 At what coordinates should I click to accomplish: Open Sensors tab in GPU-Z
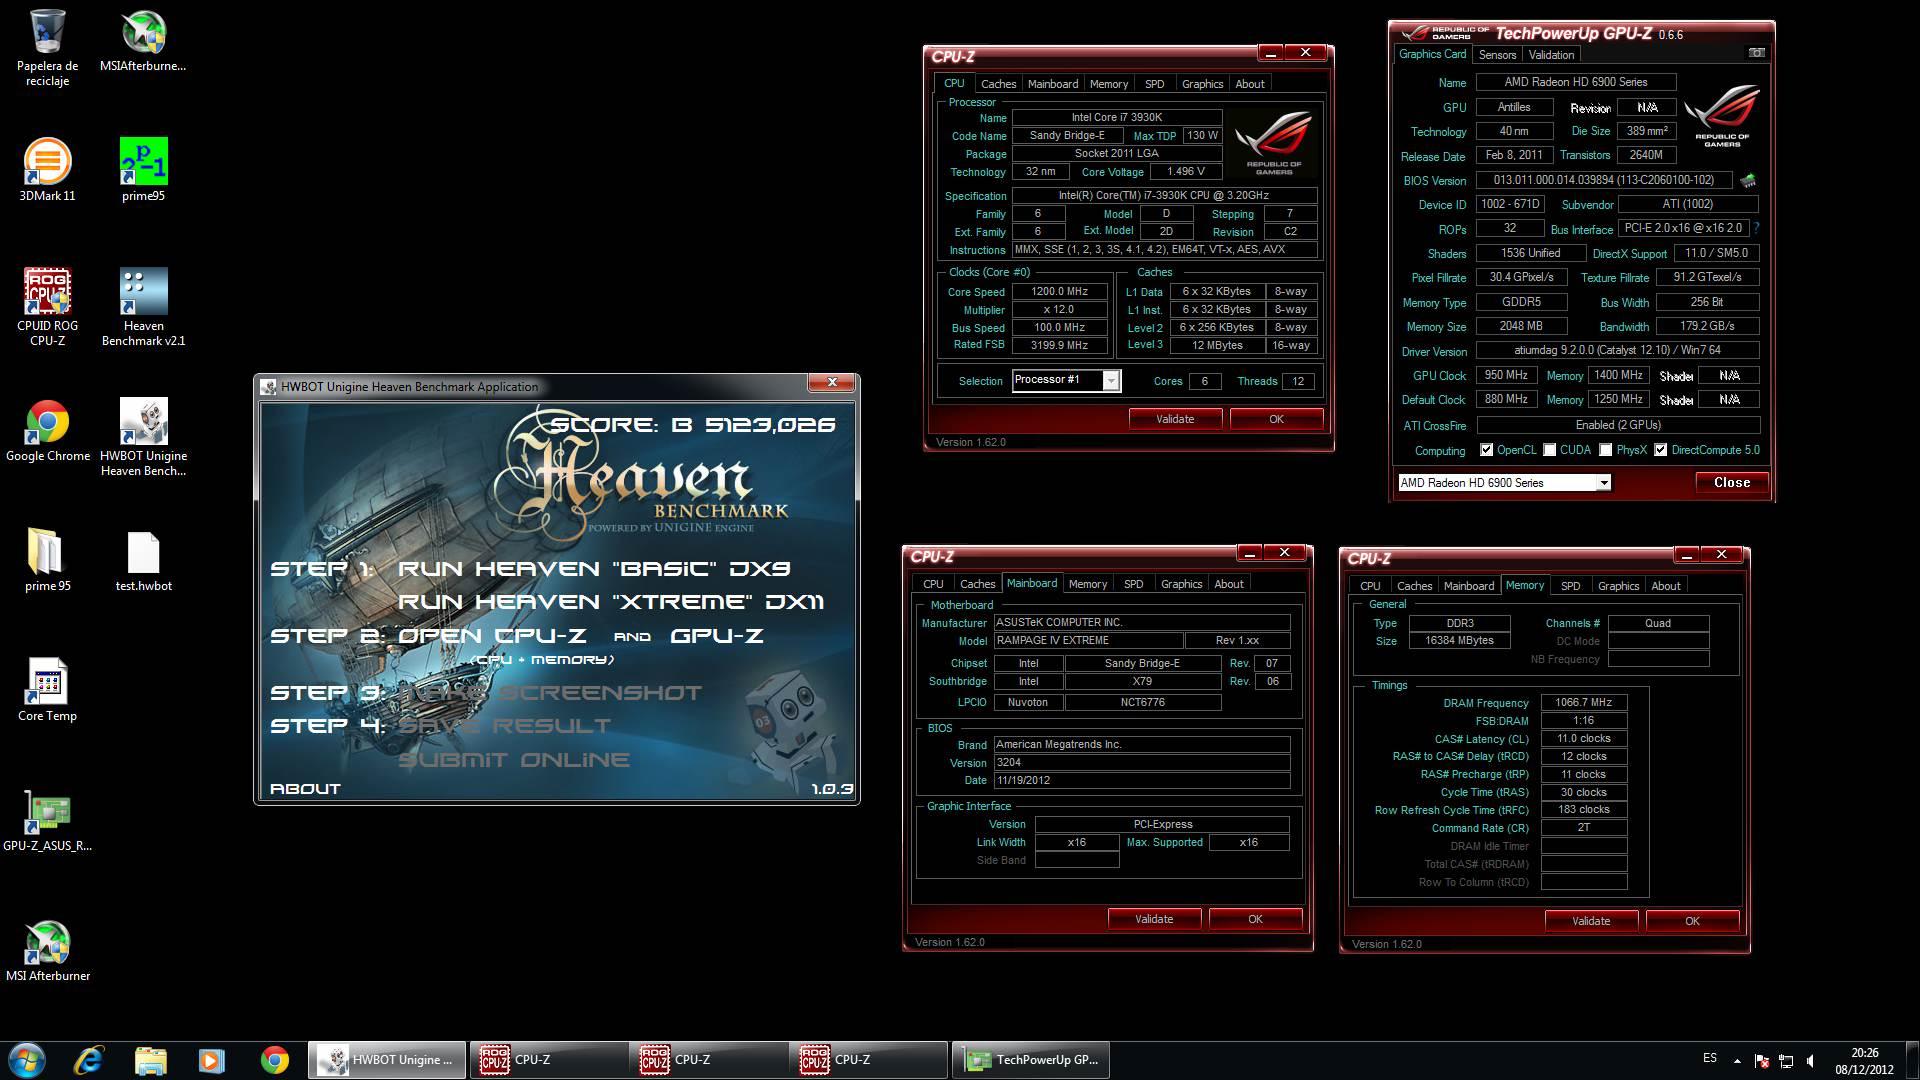pos(1497,55)
